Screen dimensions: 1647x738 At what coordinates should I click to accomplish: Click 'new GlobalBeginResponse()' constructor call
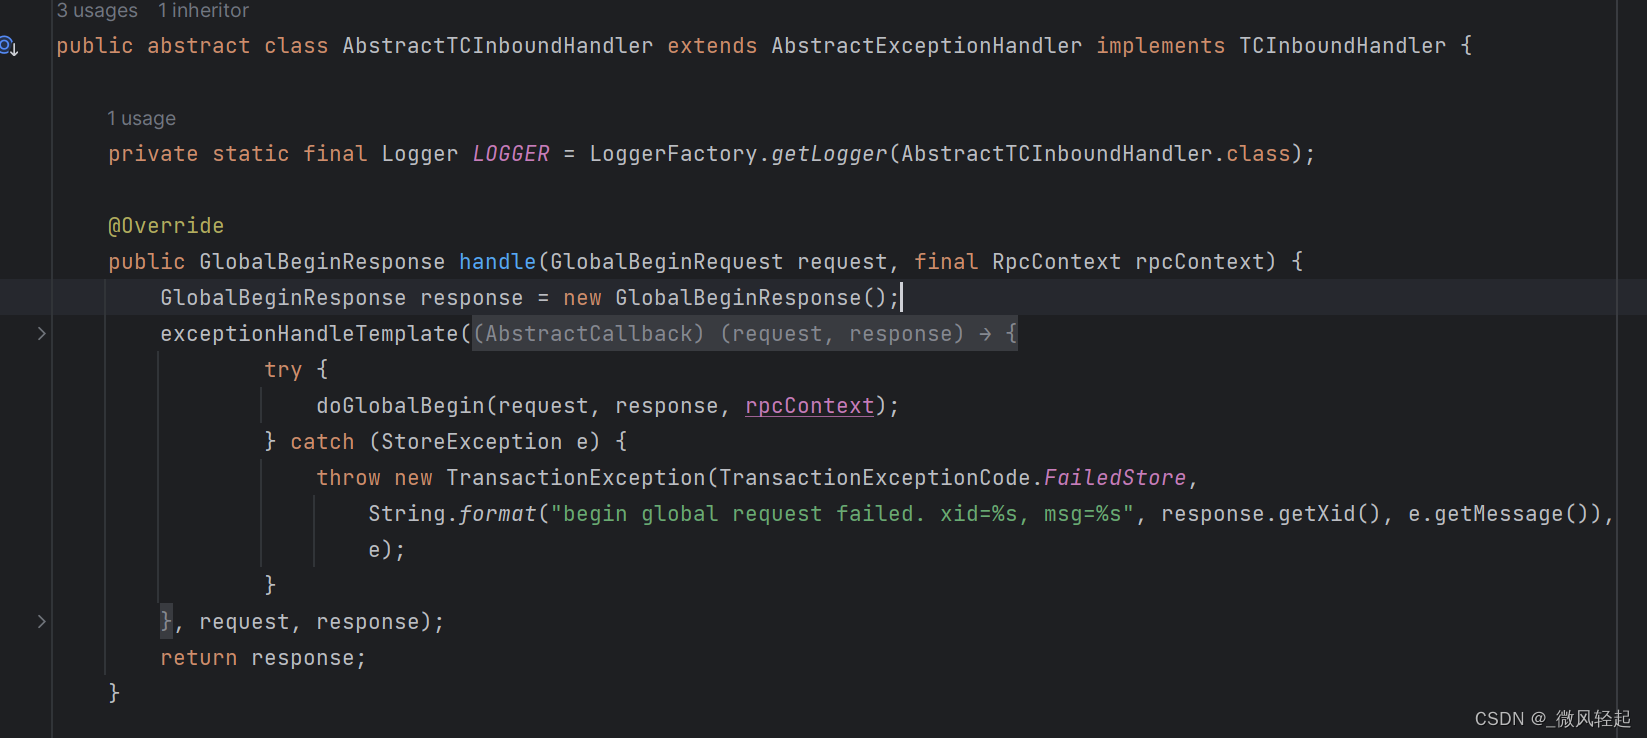tap(725, 298)
